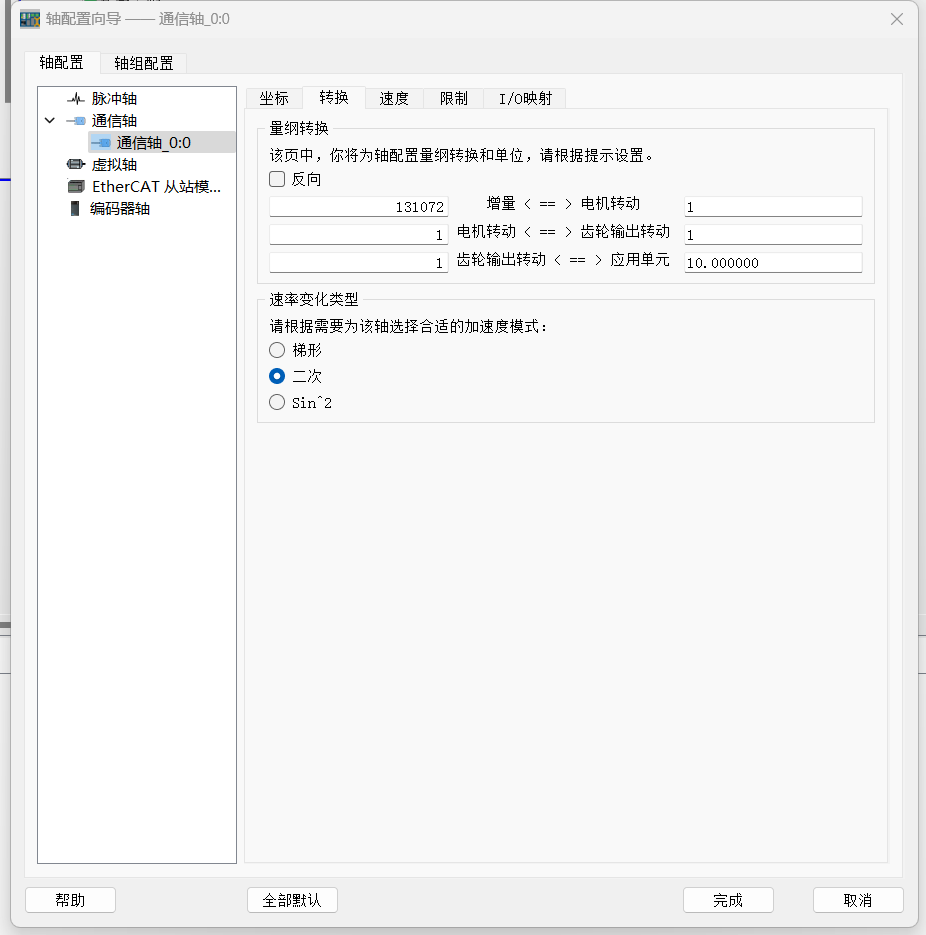Open the 坐标 tab
The width and height of the screenshot is (926, 935).
tap(274, 98)
